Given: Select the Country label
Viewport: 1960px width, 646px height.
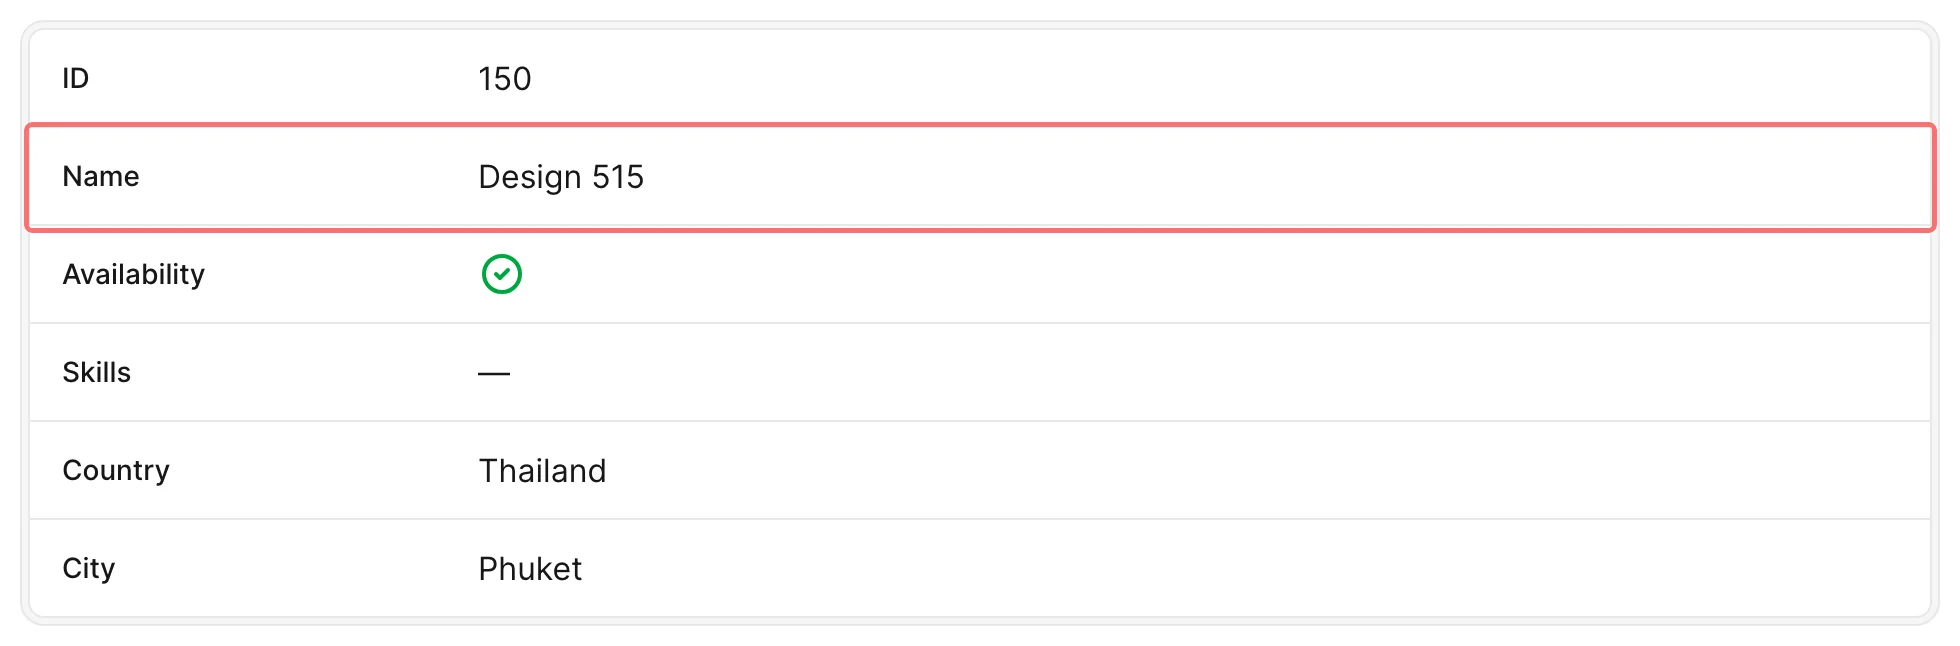Looking at the screenshot, I should (116, 470).
